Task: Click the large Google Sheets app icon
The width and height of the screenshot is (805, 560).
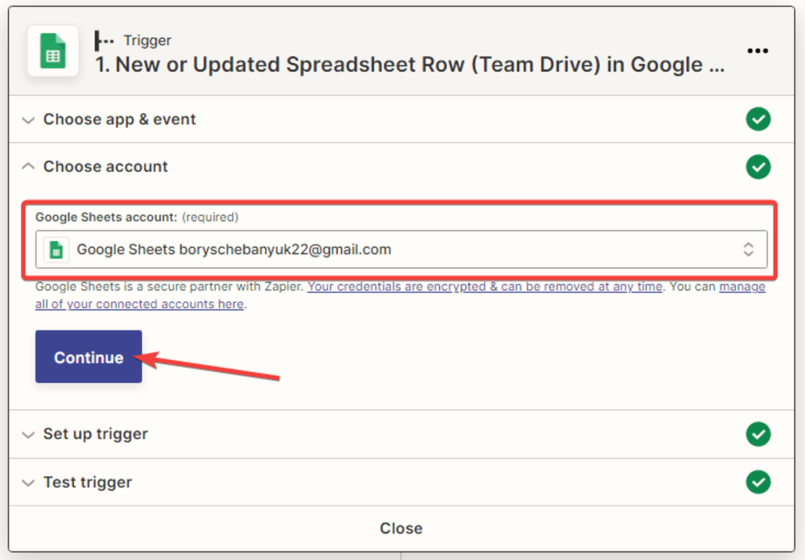Action: [52, 53]
